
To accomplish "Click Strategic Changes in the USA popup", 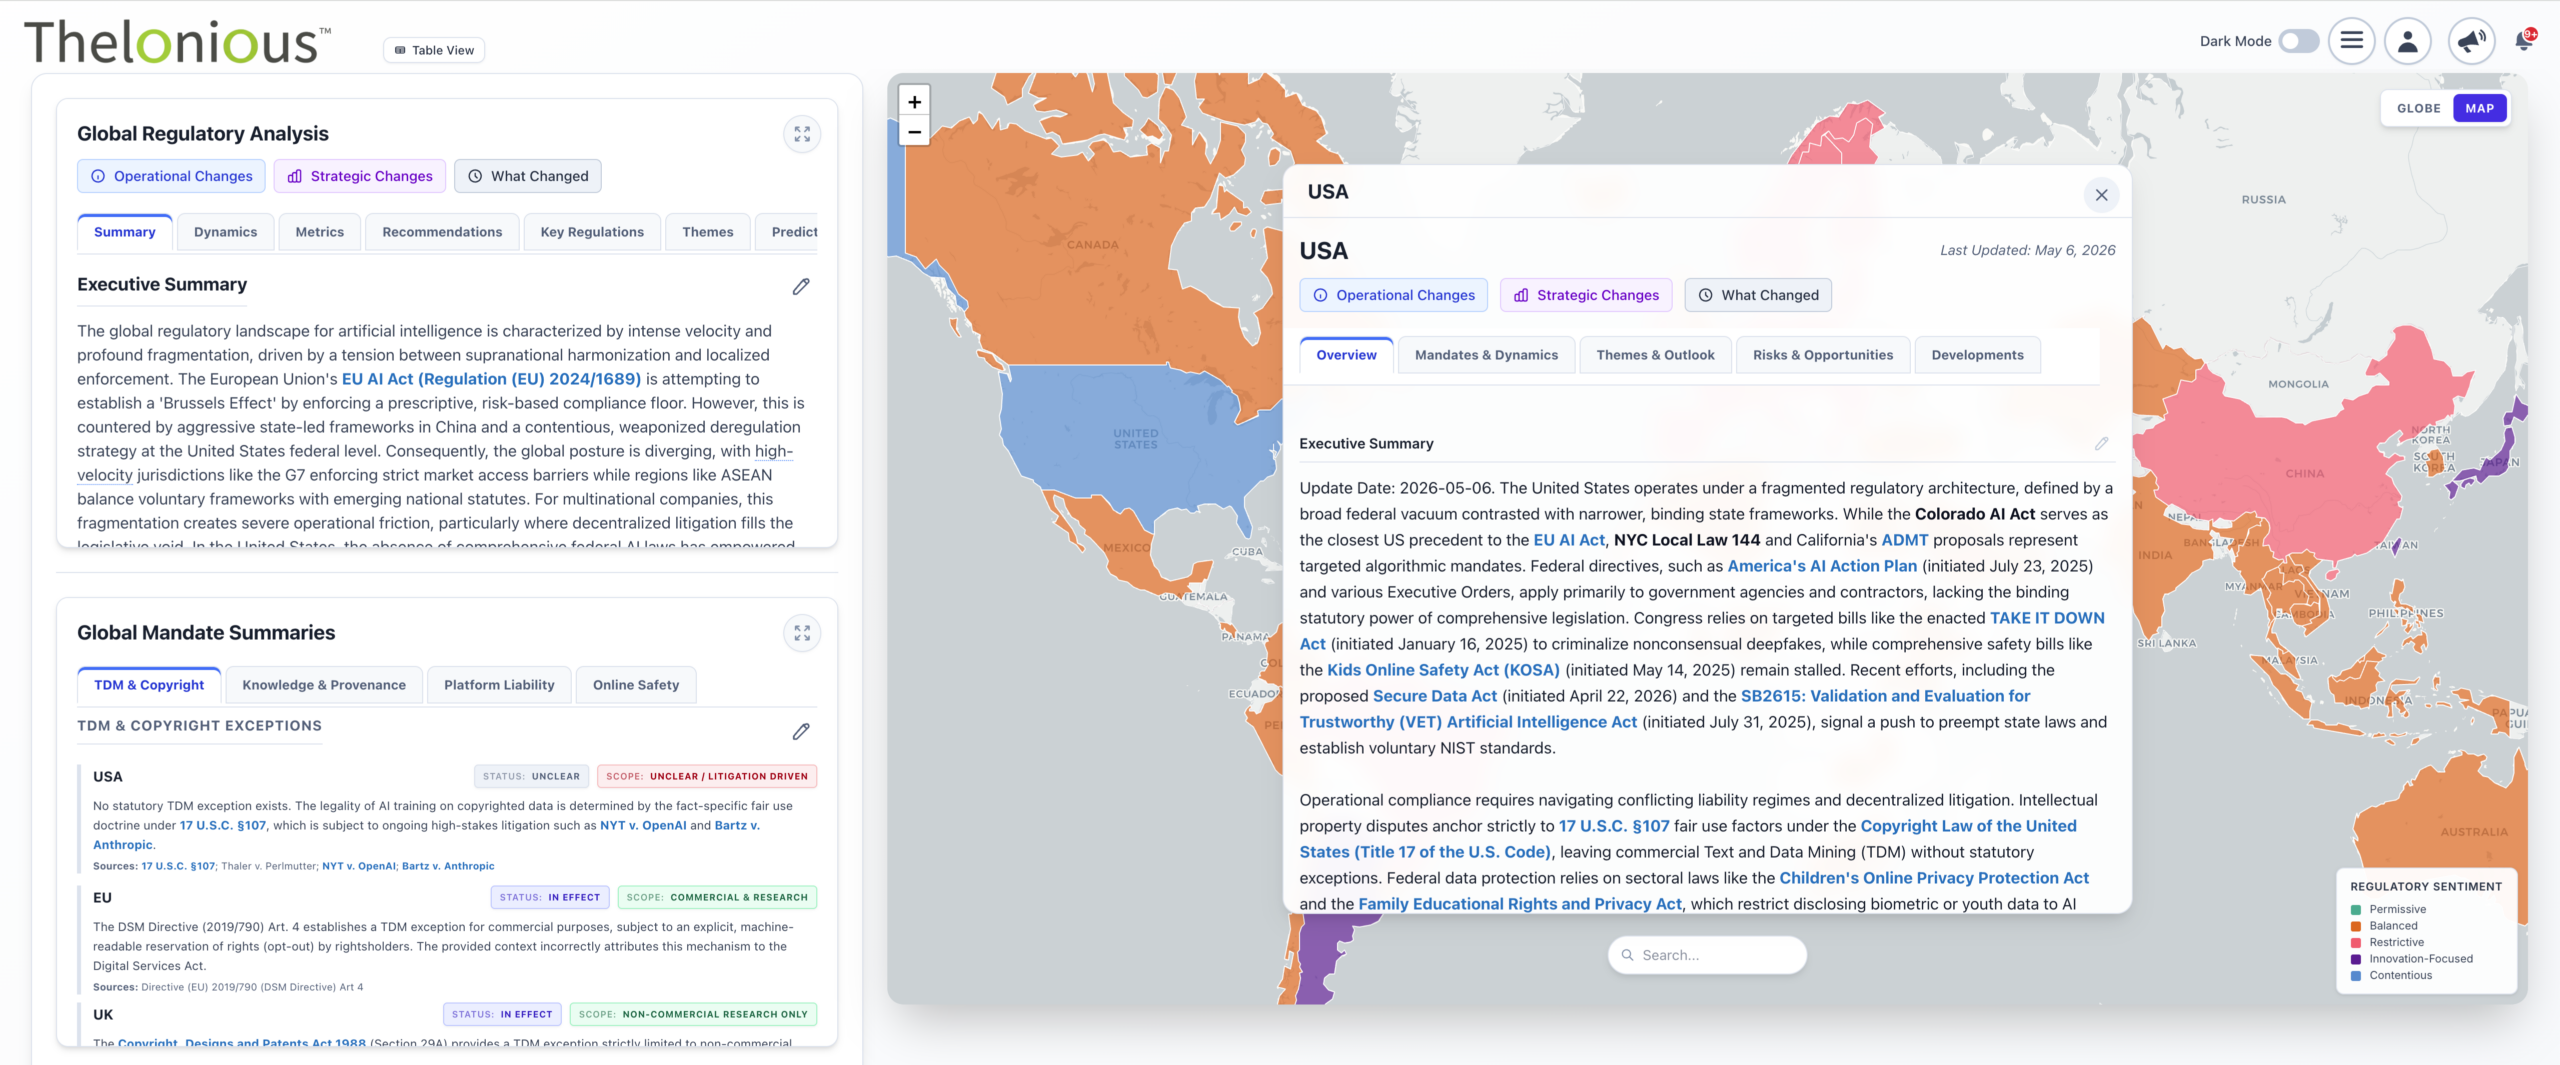I will click(x=1586, y=295).
